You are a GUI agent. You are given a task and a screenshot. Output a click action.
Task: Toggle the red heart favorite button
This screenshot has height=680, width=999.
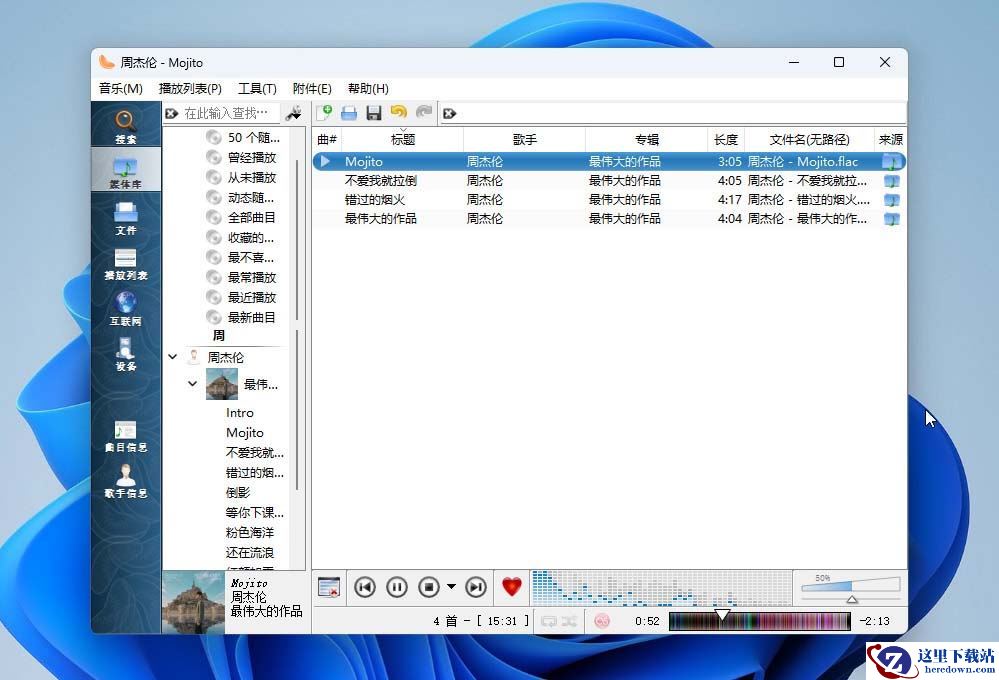[512, 587]
